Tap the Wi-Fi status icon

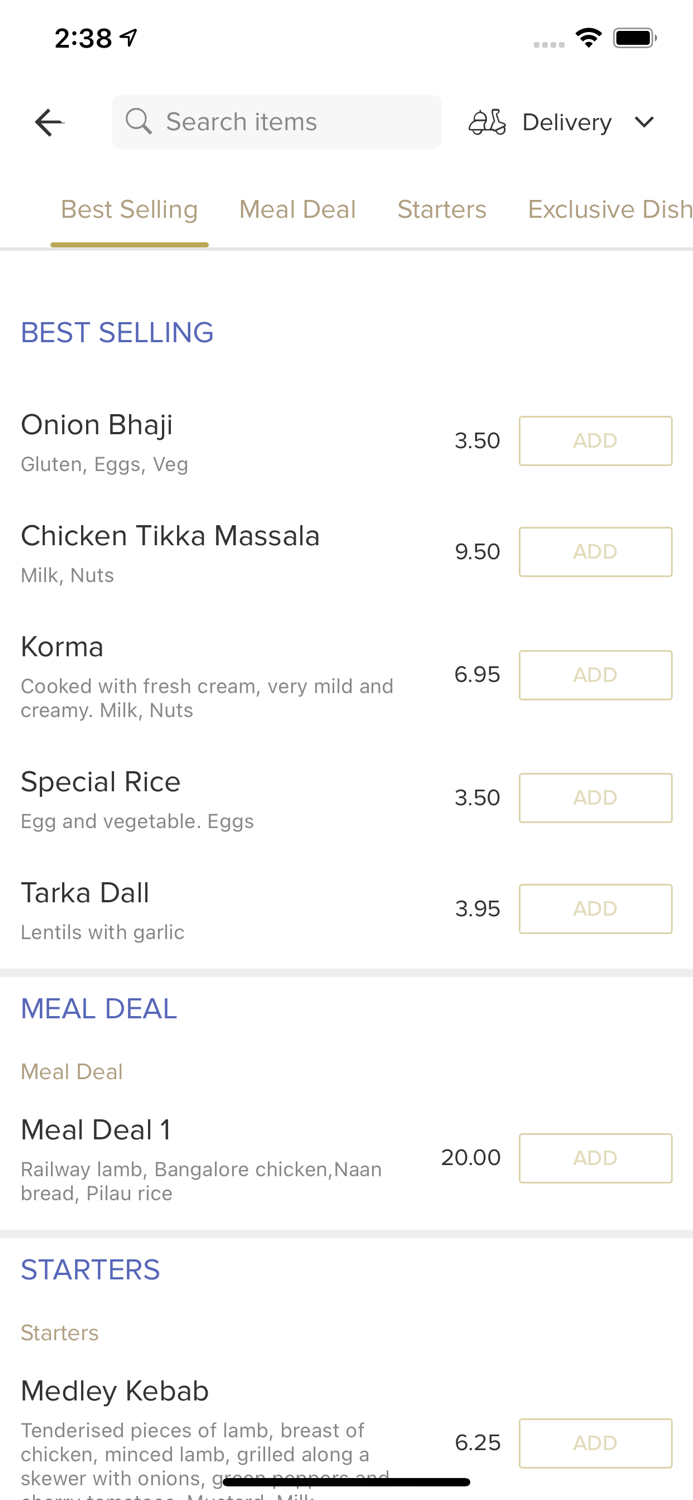[x=588, y=38]
